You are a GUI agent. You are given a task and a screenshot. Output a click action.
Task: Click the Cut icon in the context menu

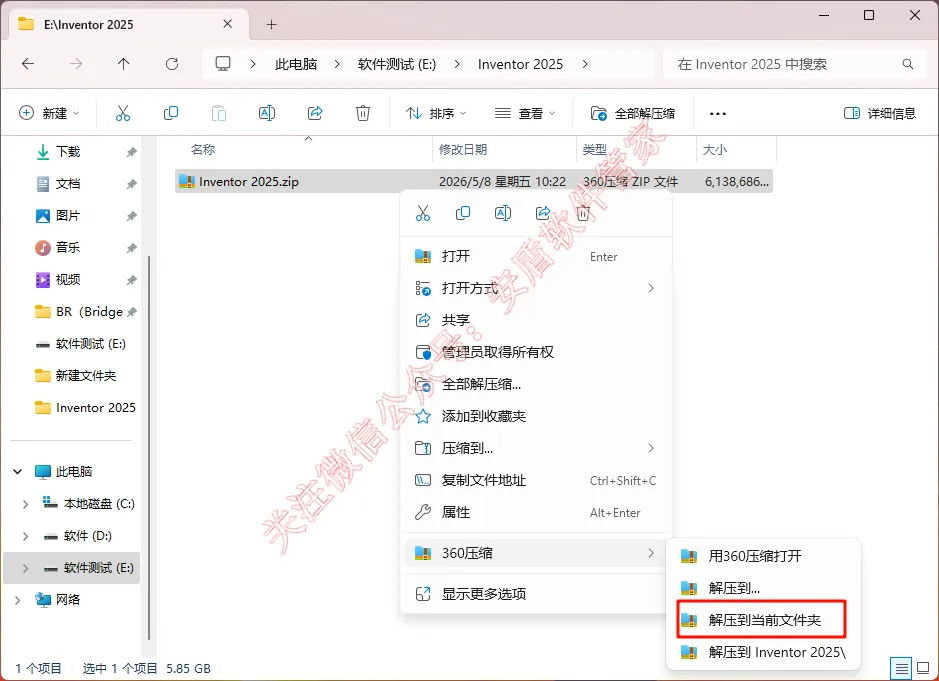[423, 213]
